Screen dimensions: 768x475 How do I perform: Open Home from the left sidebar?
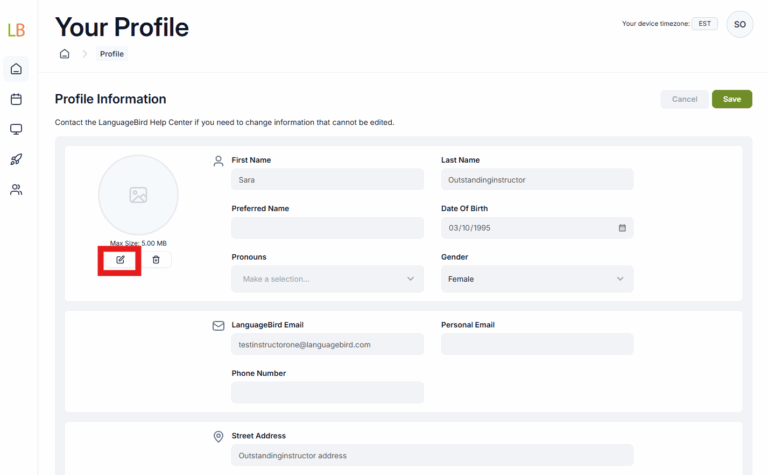[x=16, y=69]
